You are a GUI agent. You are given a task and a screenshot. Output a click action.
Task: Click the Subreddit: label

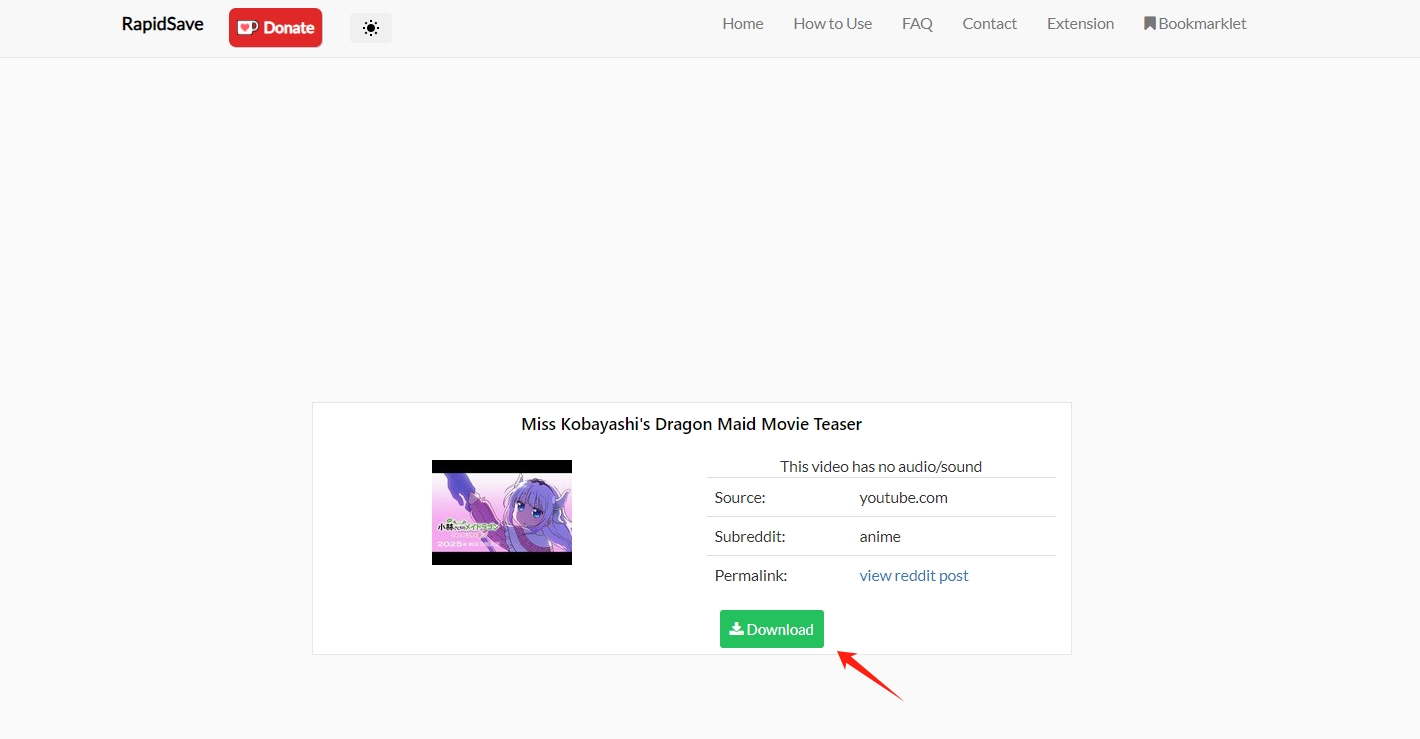(750, 537)
